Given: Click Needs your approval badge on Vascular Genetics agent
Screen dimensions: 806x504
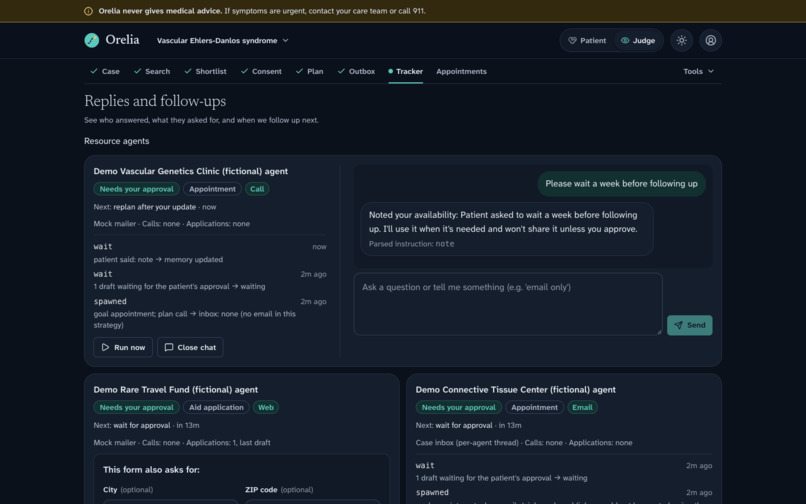Looking at the screenshot, I should 136,189.
